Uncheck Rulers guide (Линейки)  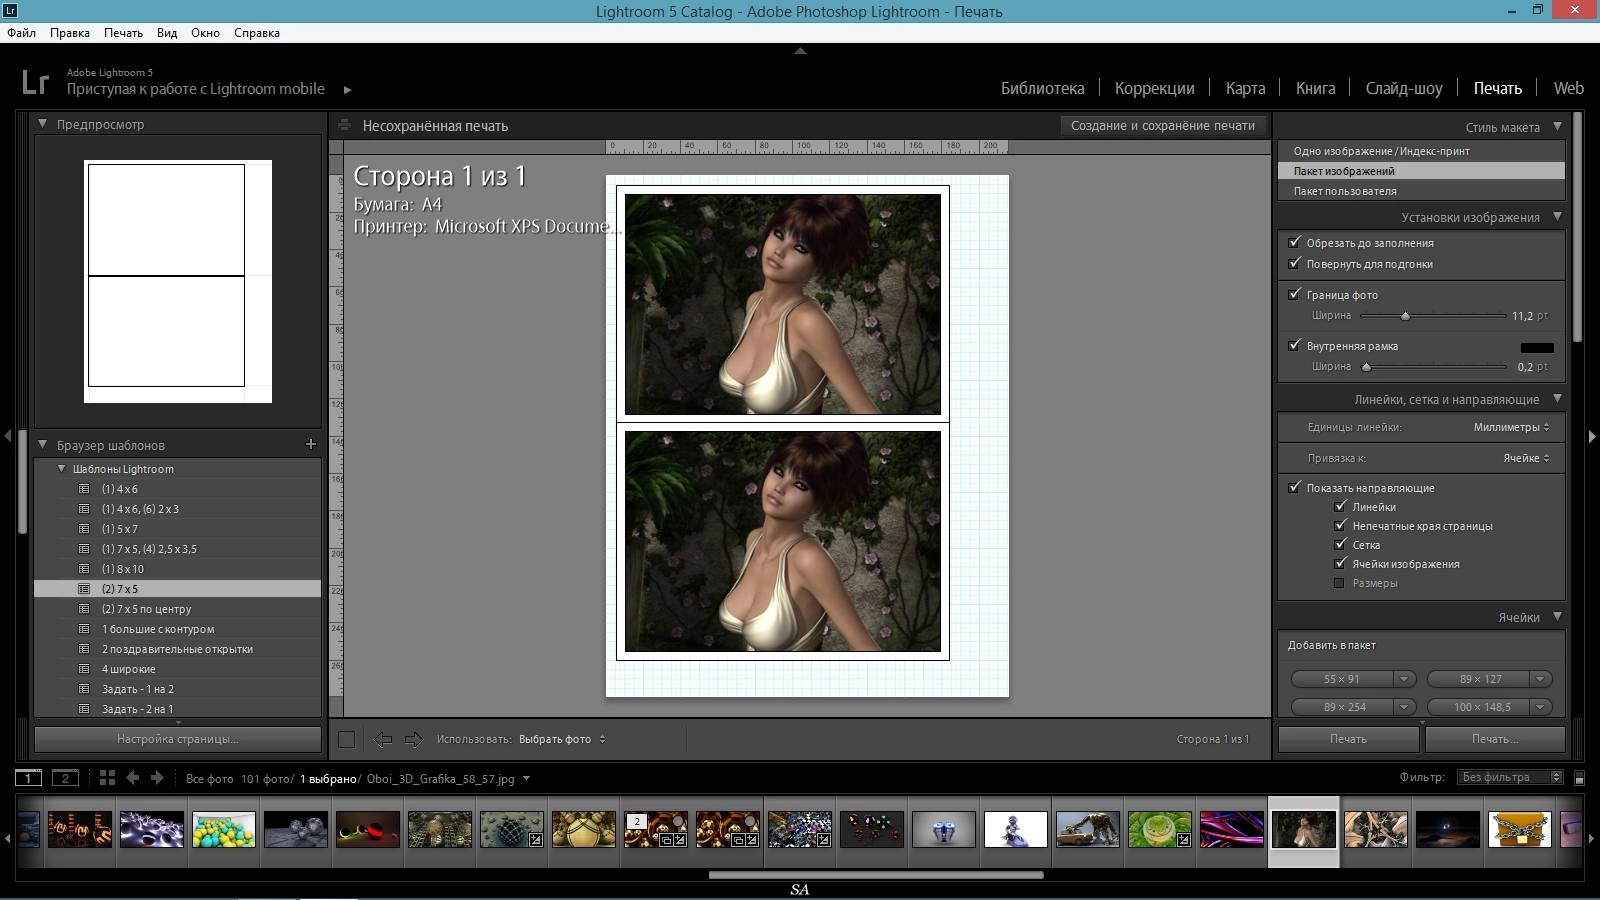pyautogui.click(x=1340, y=506)
